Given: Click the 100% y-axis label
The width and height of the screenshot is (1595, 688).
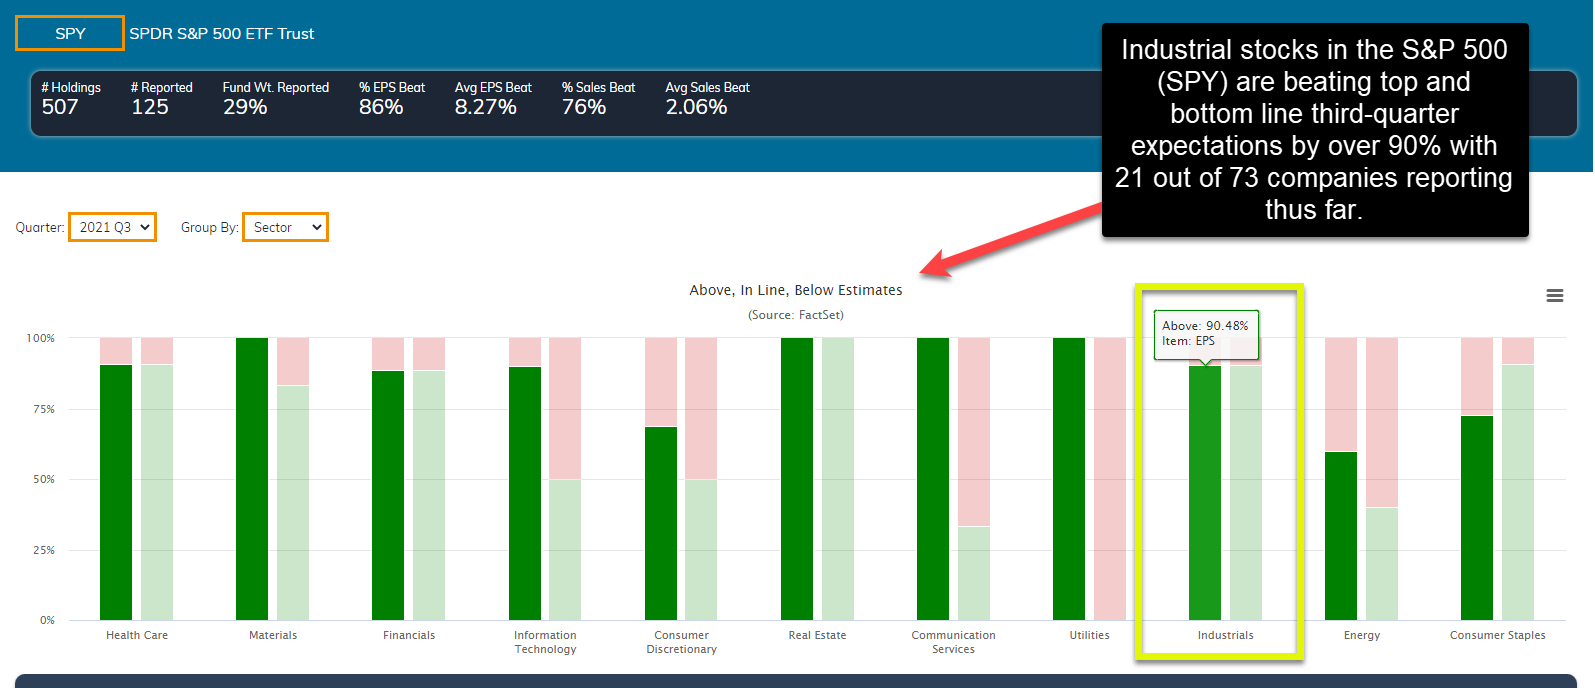Looking at the screenshot, I should click(x=41, y=338).
